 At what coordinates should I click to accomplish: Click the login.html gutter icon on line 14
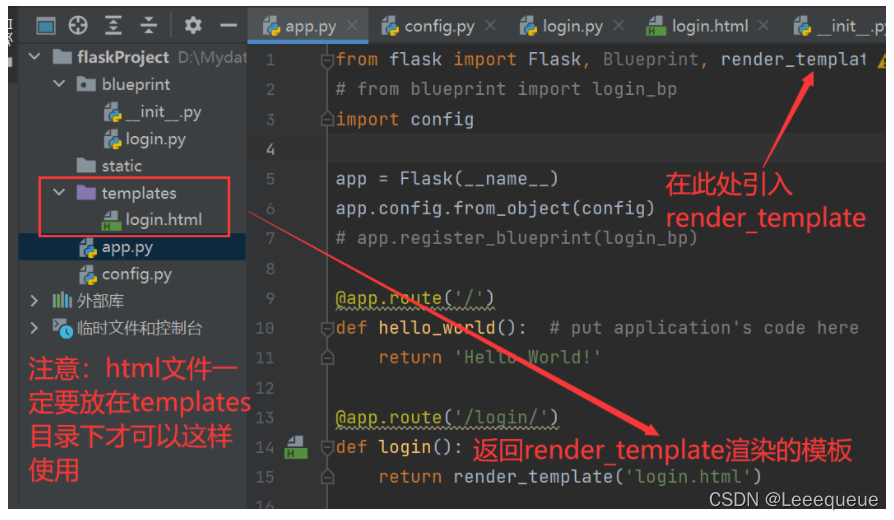point(296,448)
